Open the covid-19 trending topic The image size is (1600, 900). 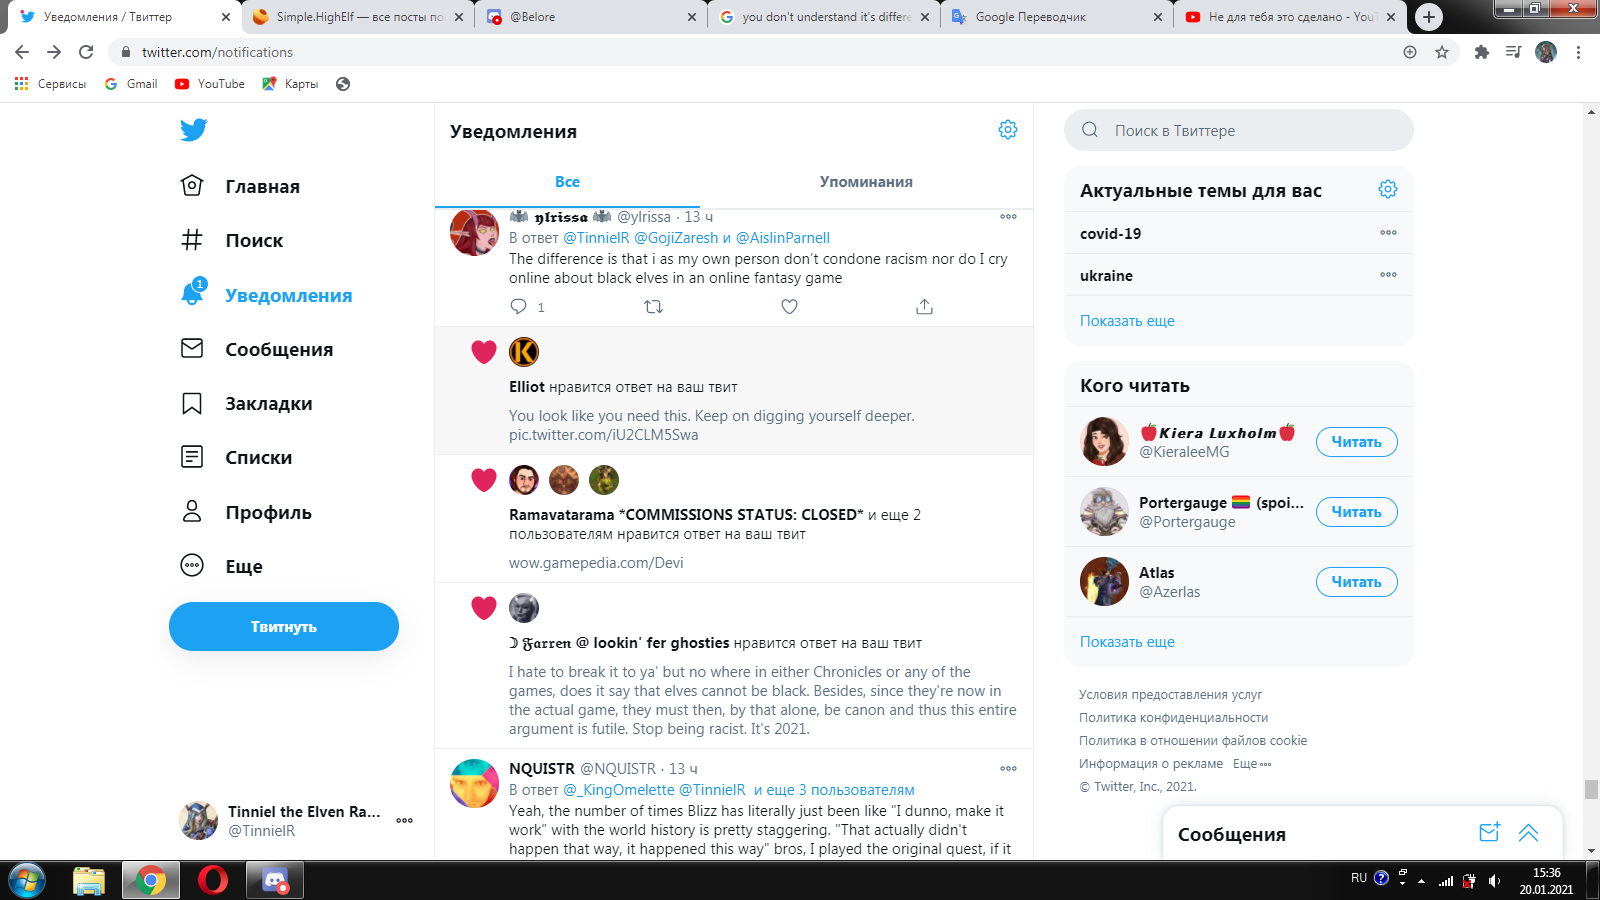click(1110, 233)
